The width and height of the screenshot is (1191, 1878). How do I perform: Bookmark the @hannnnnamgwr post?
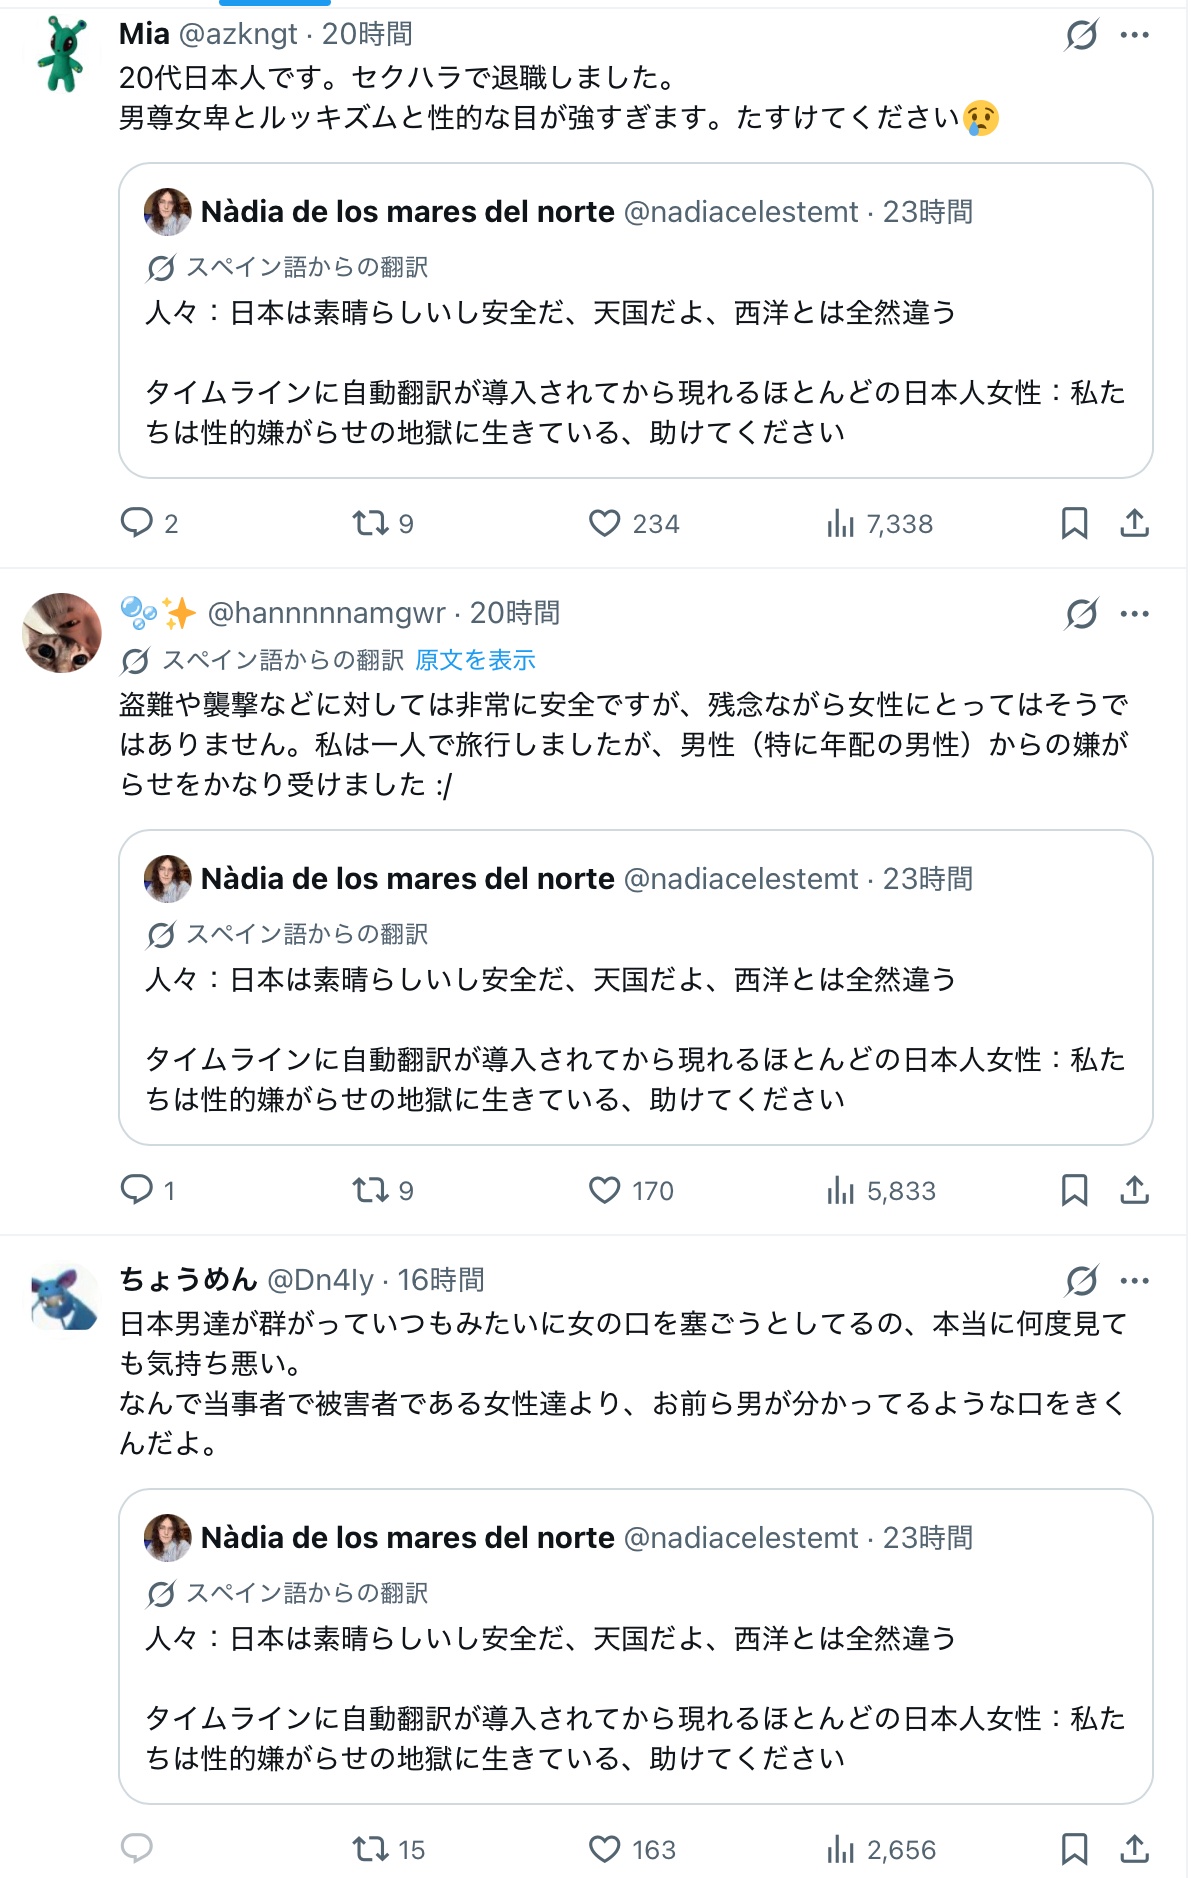coord(1074,1190)
